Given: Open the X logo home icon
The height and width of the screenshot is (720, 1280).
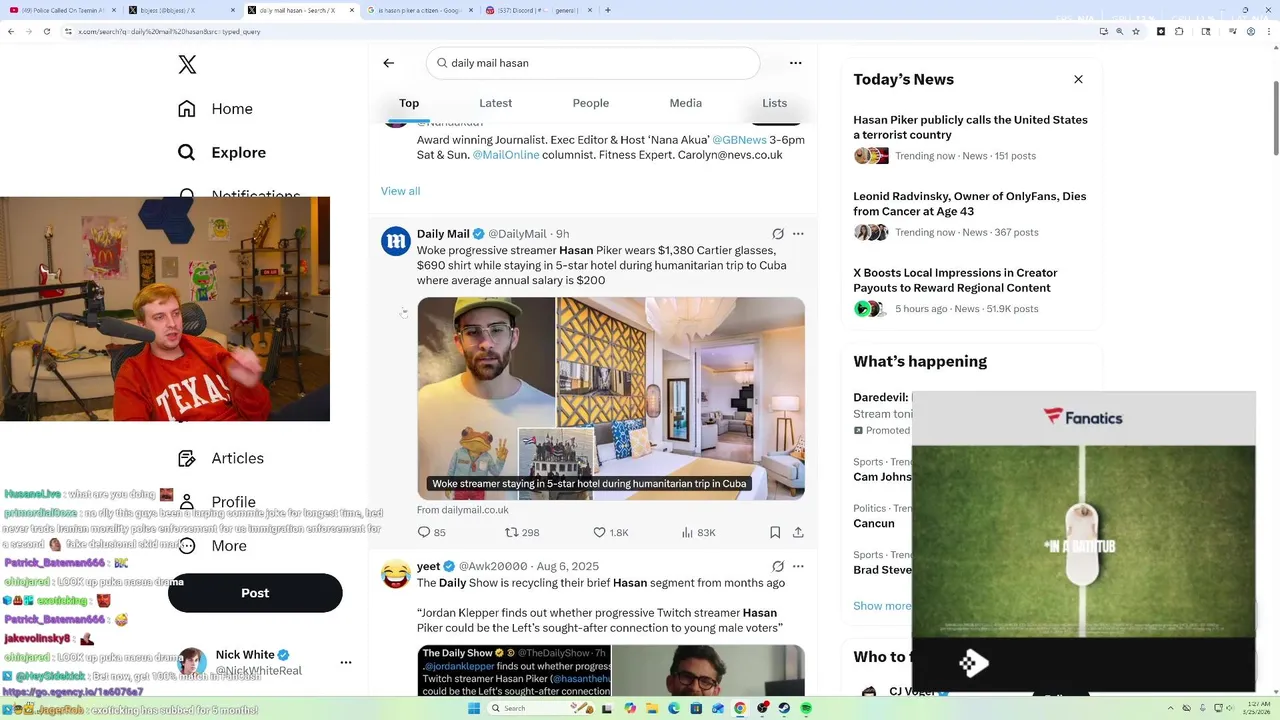Looking at the screenshot, I should click(187, 65).
